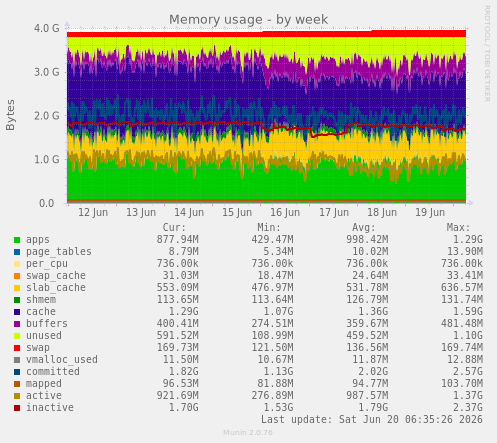
Task: Click the vmalloc_used gray legend swatch
Action: pos(17,360)
